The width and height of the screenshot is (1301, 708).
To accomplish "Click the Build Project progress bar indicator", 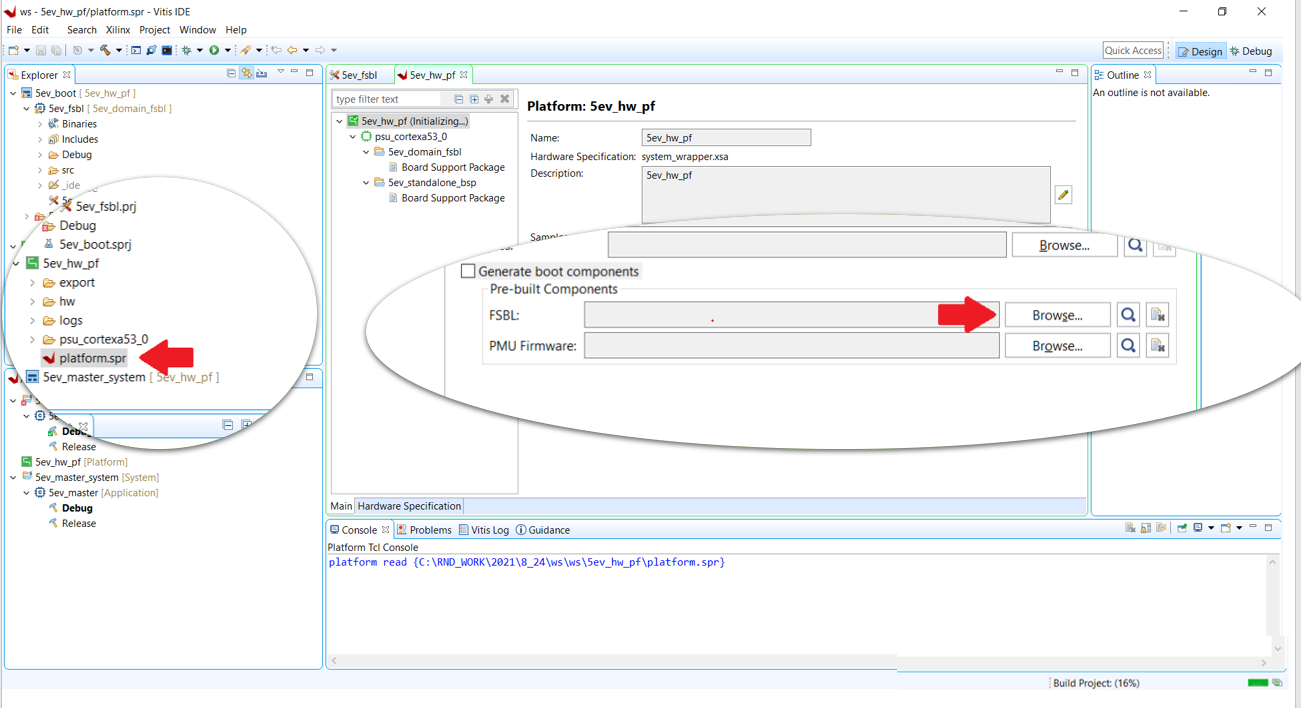I will [1258, 683].
